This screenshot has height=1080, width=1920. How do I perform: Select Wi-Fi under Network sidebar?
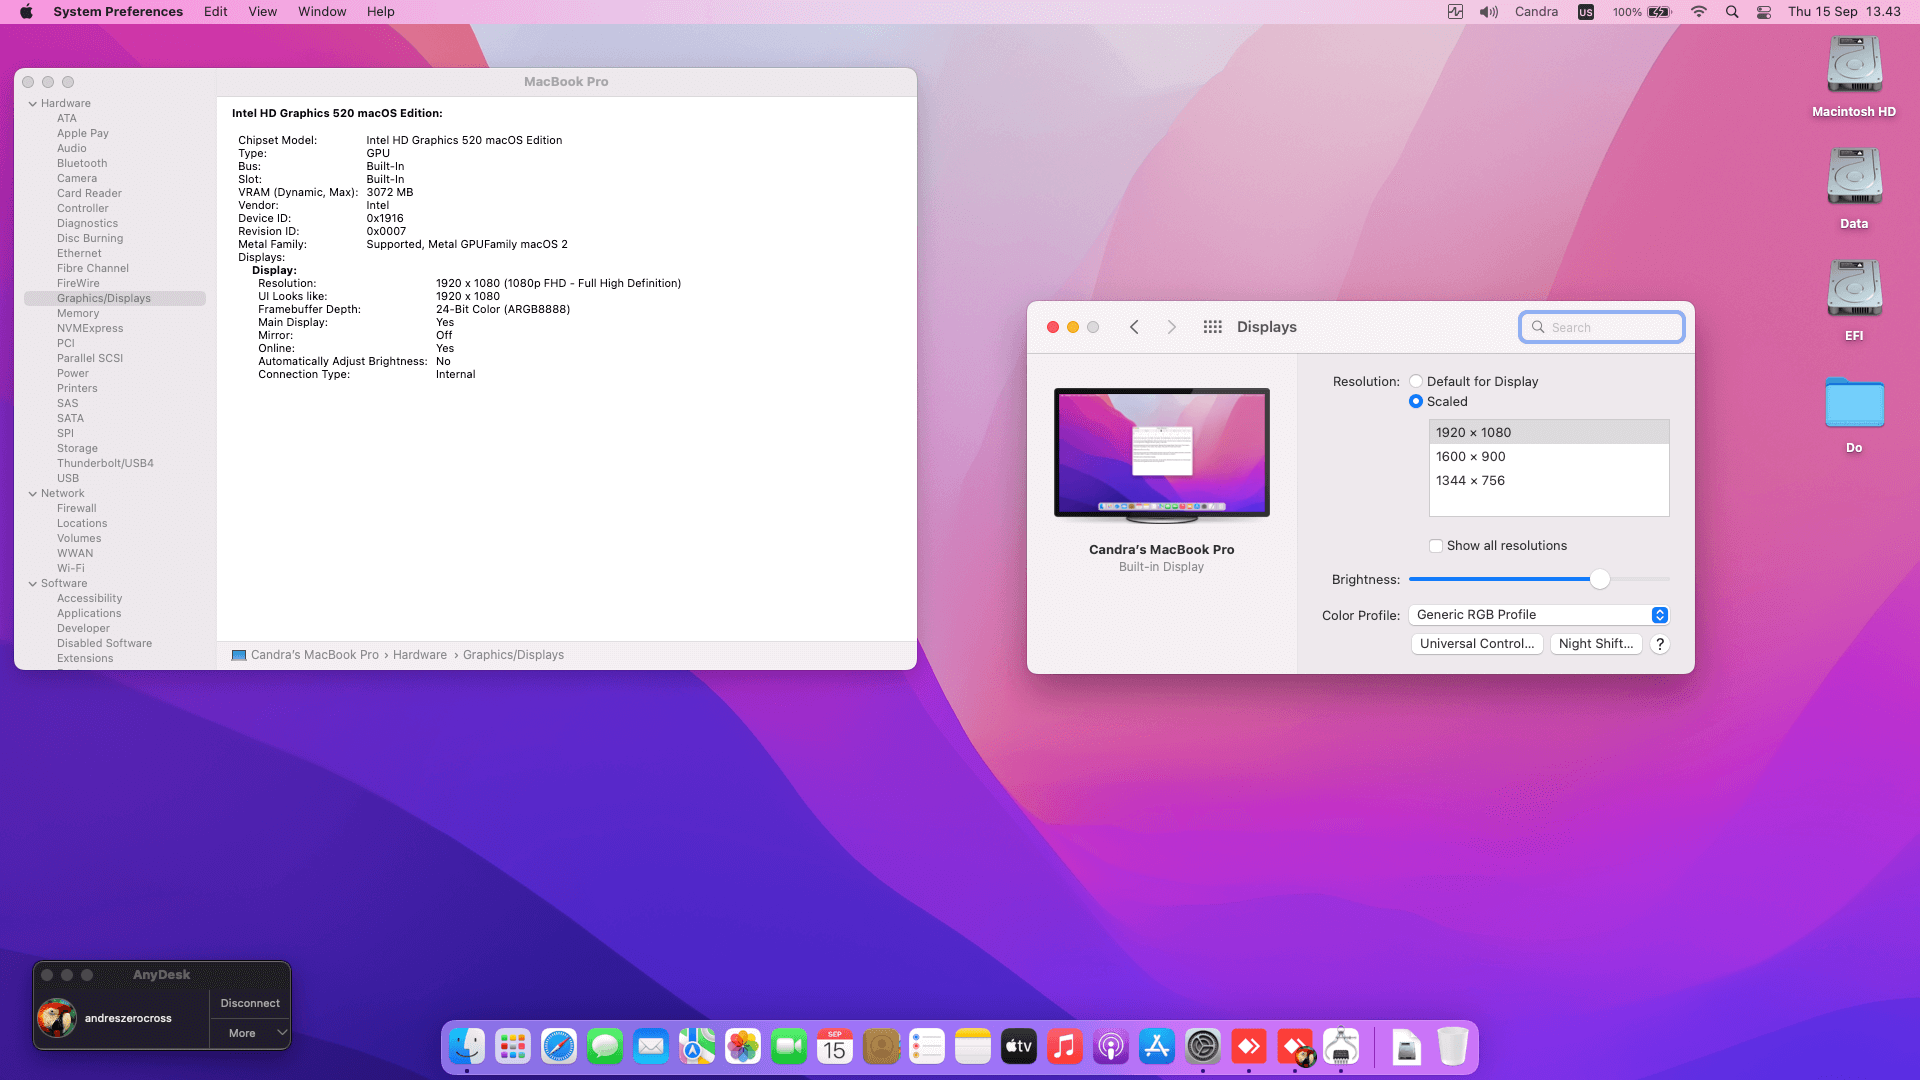(70, 569)
